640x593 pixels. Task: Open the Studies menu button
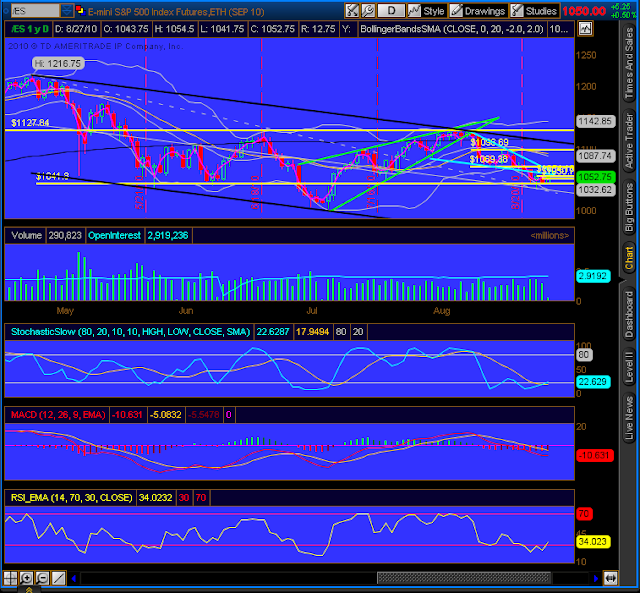535,11
